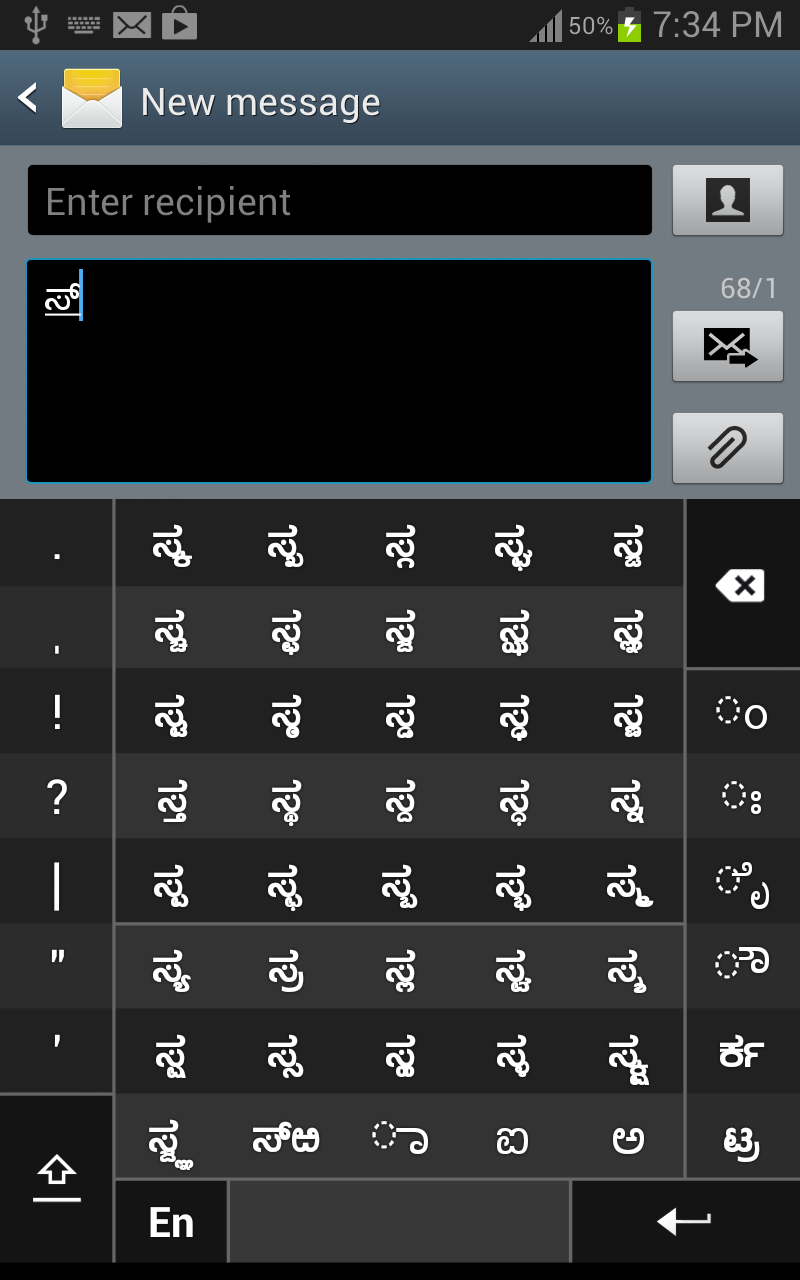This screenshot has width=800, height=1280.
Task: Tap the anusvara dotted circle key
Action: tap(743, 712)
